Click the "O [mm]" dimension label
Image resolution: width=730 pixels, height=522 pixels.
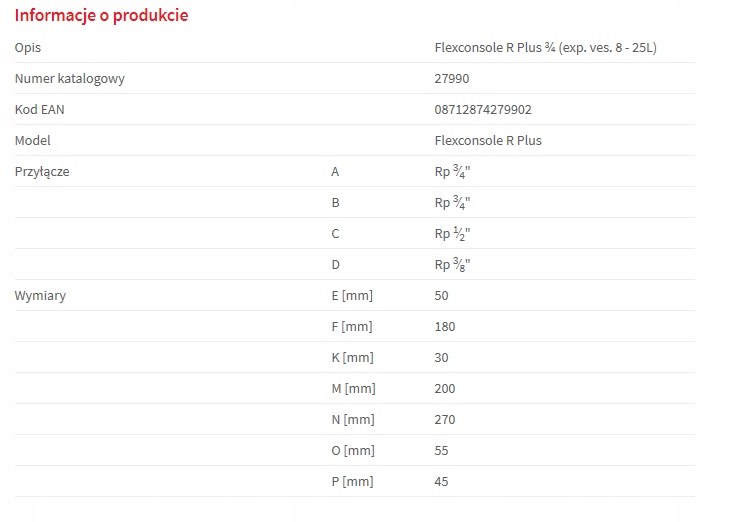352,451
